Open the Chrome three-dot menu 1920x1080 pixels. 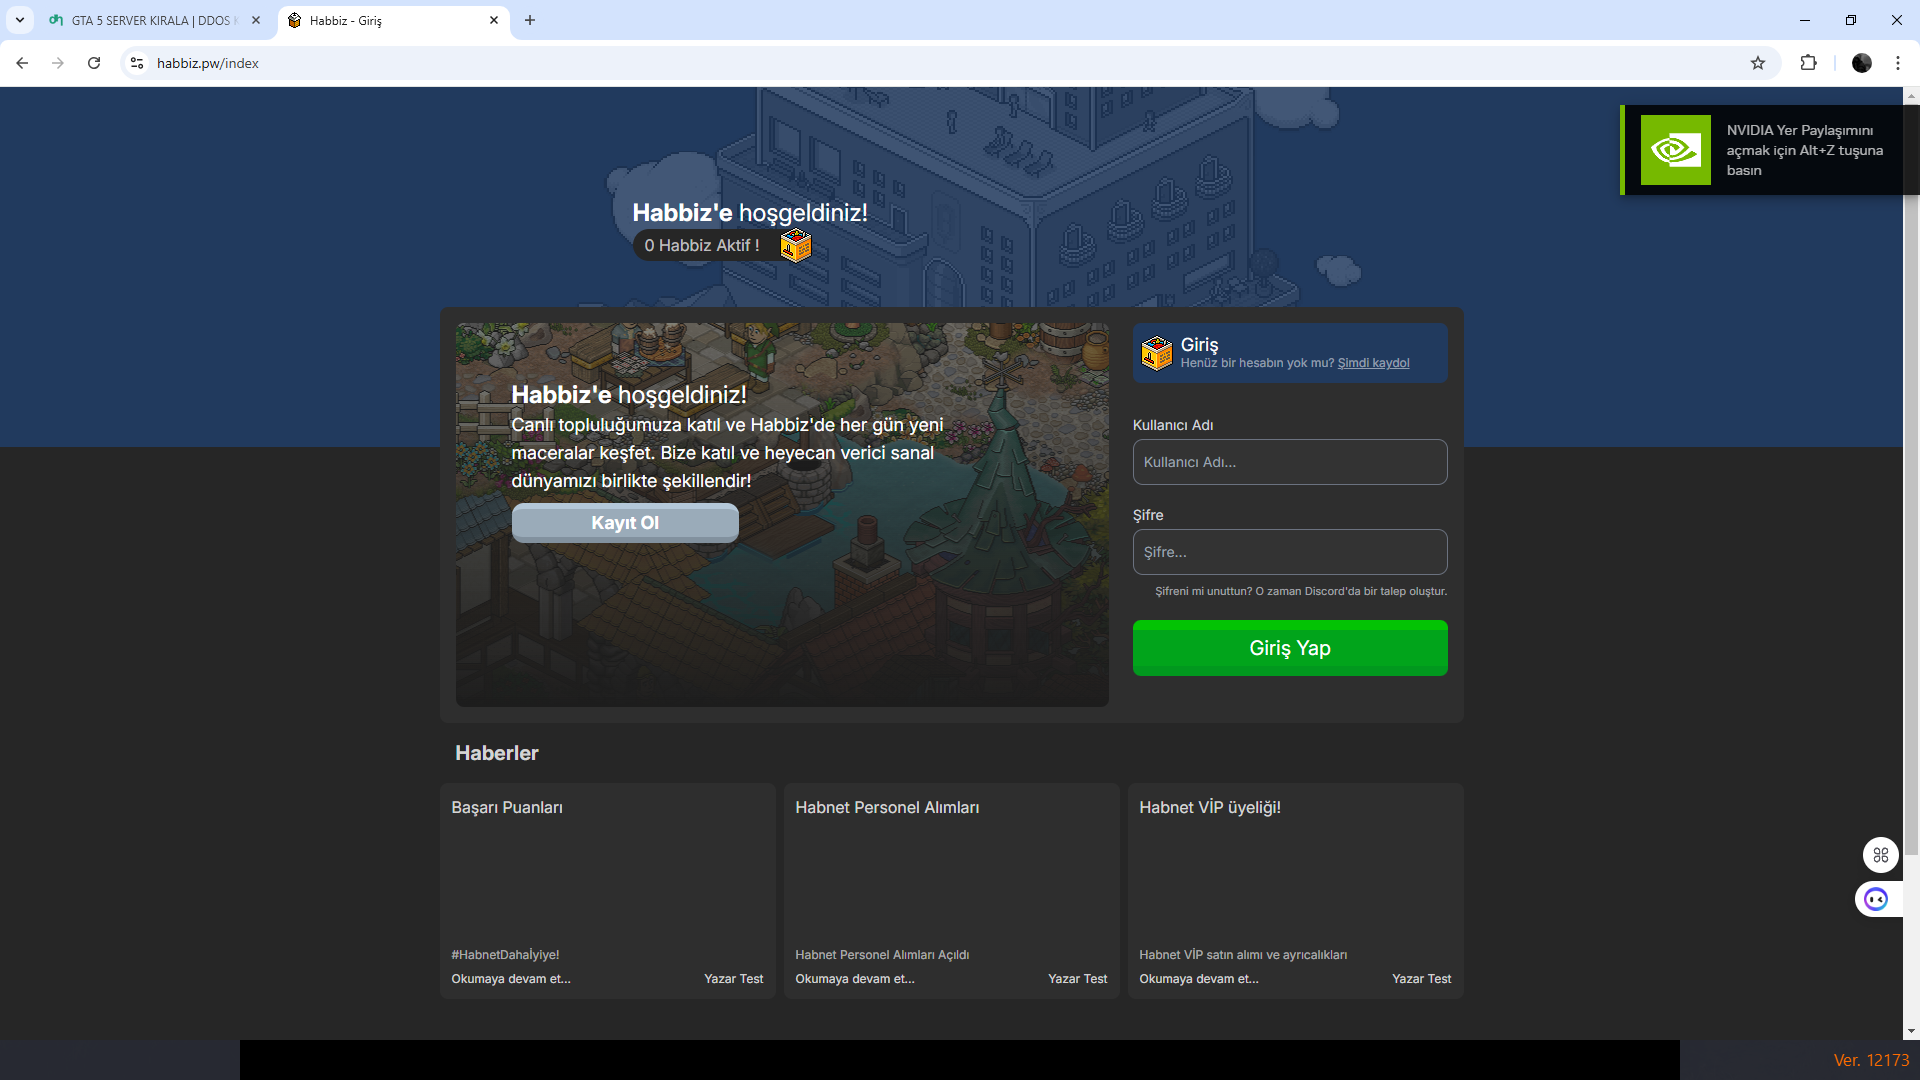(x=1898, y=63)
